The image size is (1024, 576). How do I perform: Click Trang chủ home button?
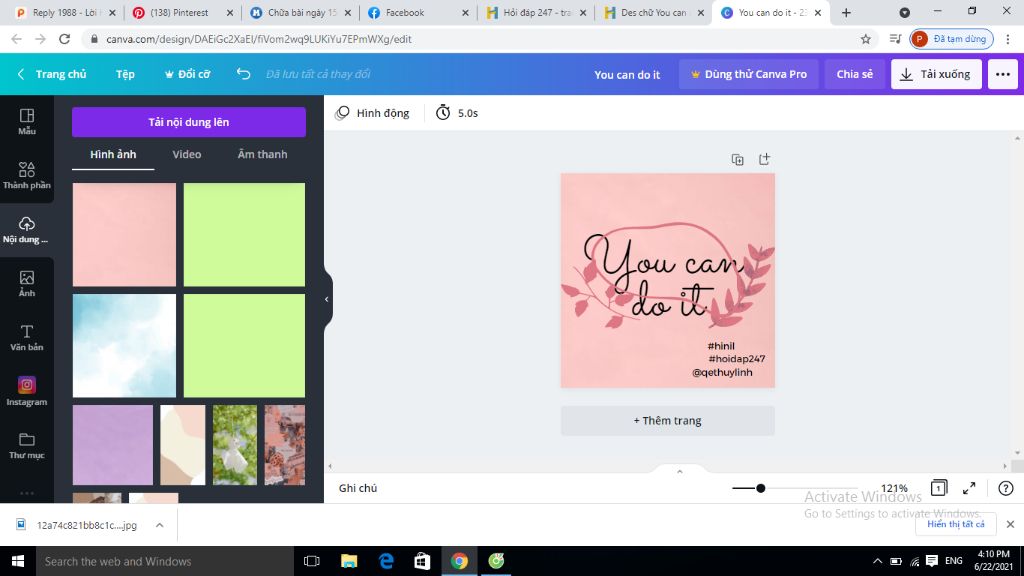[x=52, y=74]
